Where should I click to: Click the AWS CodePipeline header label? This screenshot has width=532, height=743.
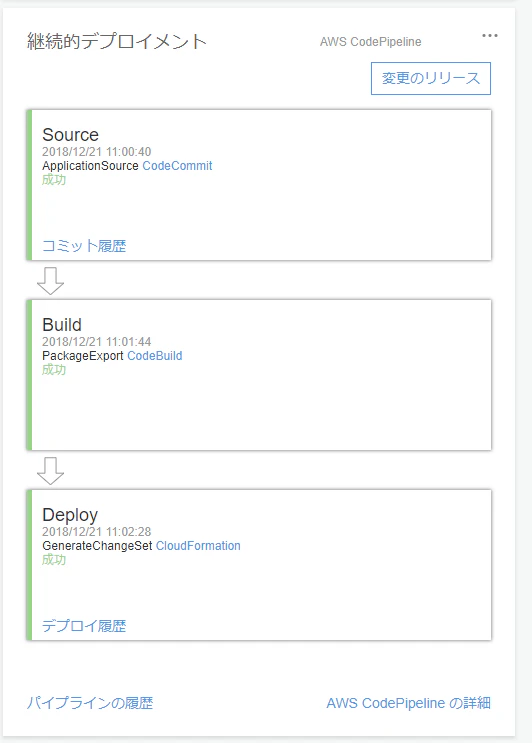(x=370, y=42)
